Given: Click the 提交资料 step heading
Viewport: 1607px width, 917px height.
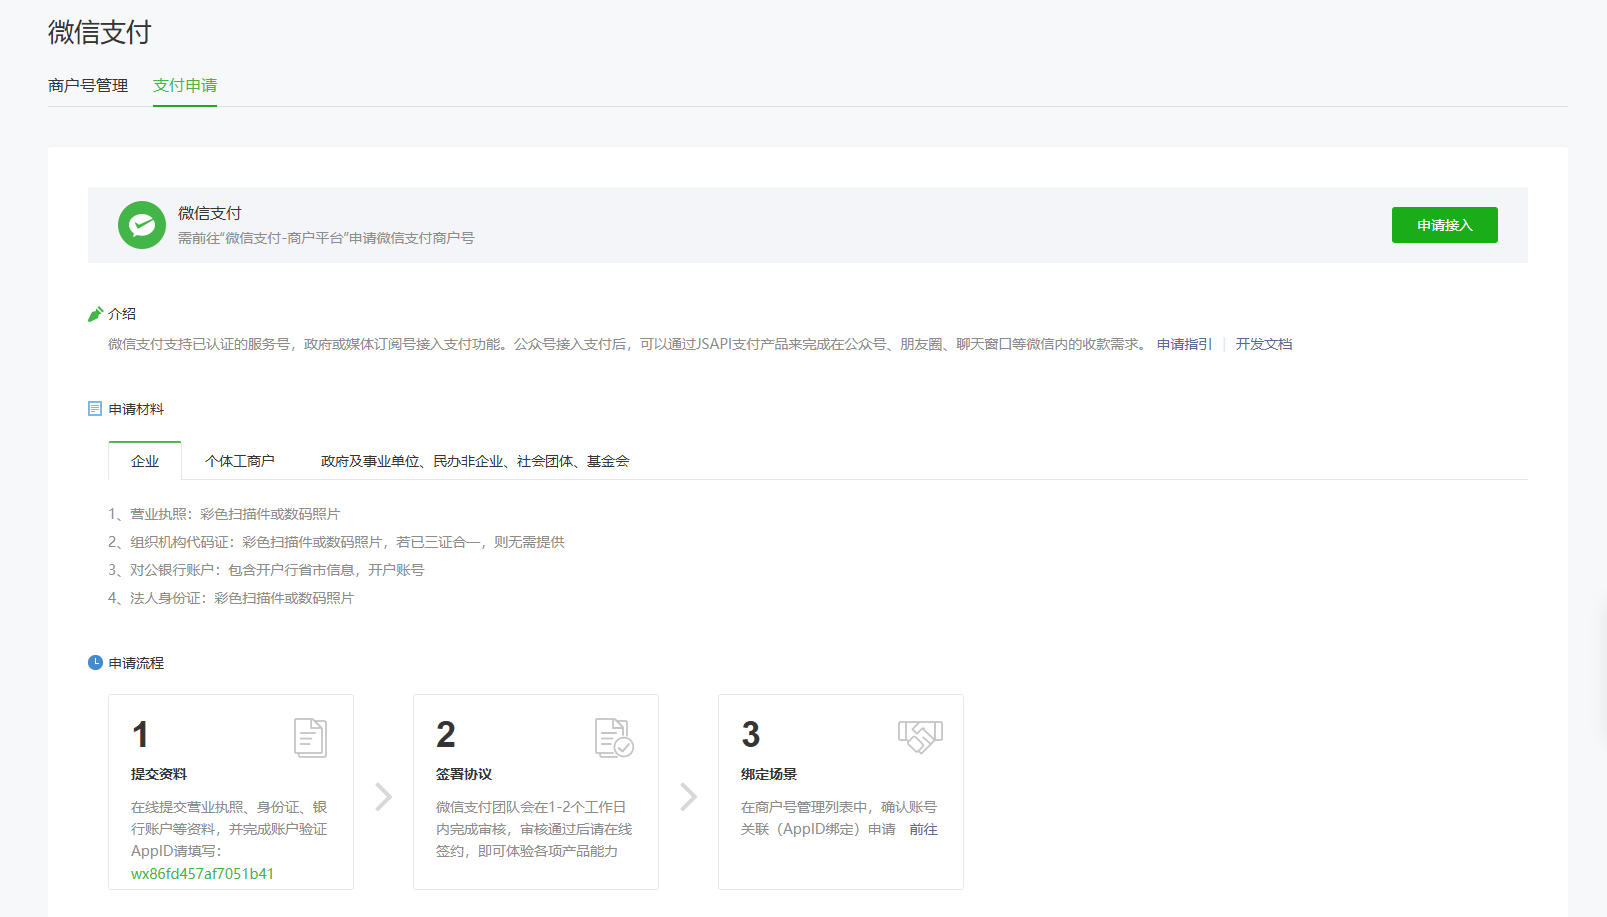Looking at the screenshot, I should 159,774.
